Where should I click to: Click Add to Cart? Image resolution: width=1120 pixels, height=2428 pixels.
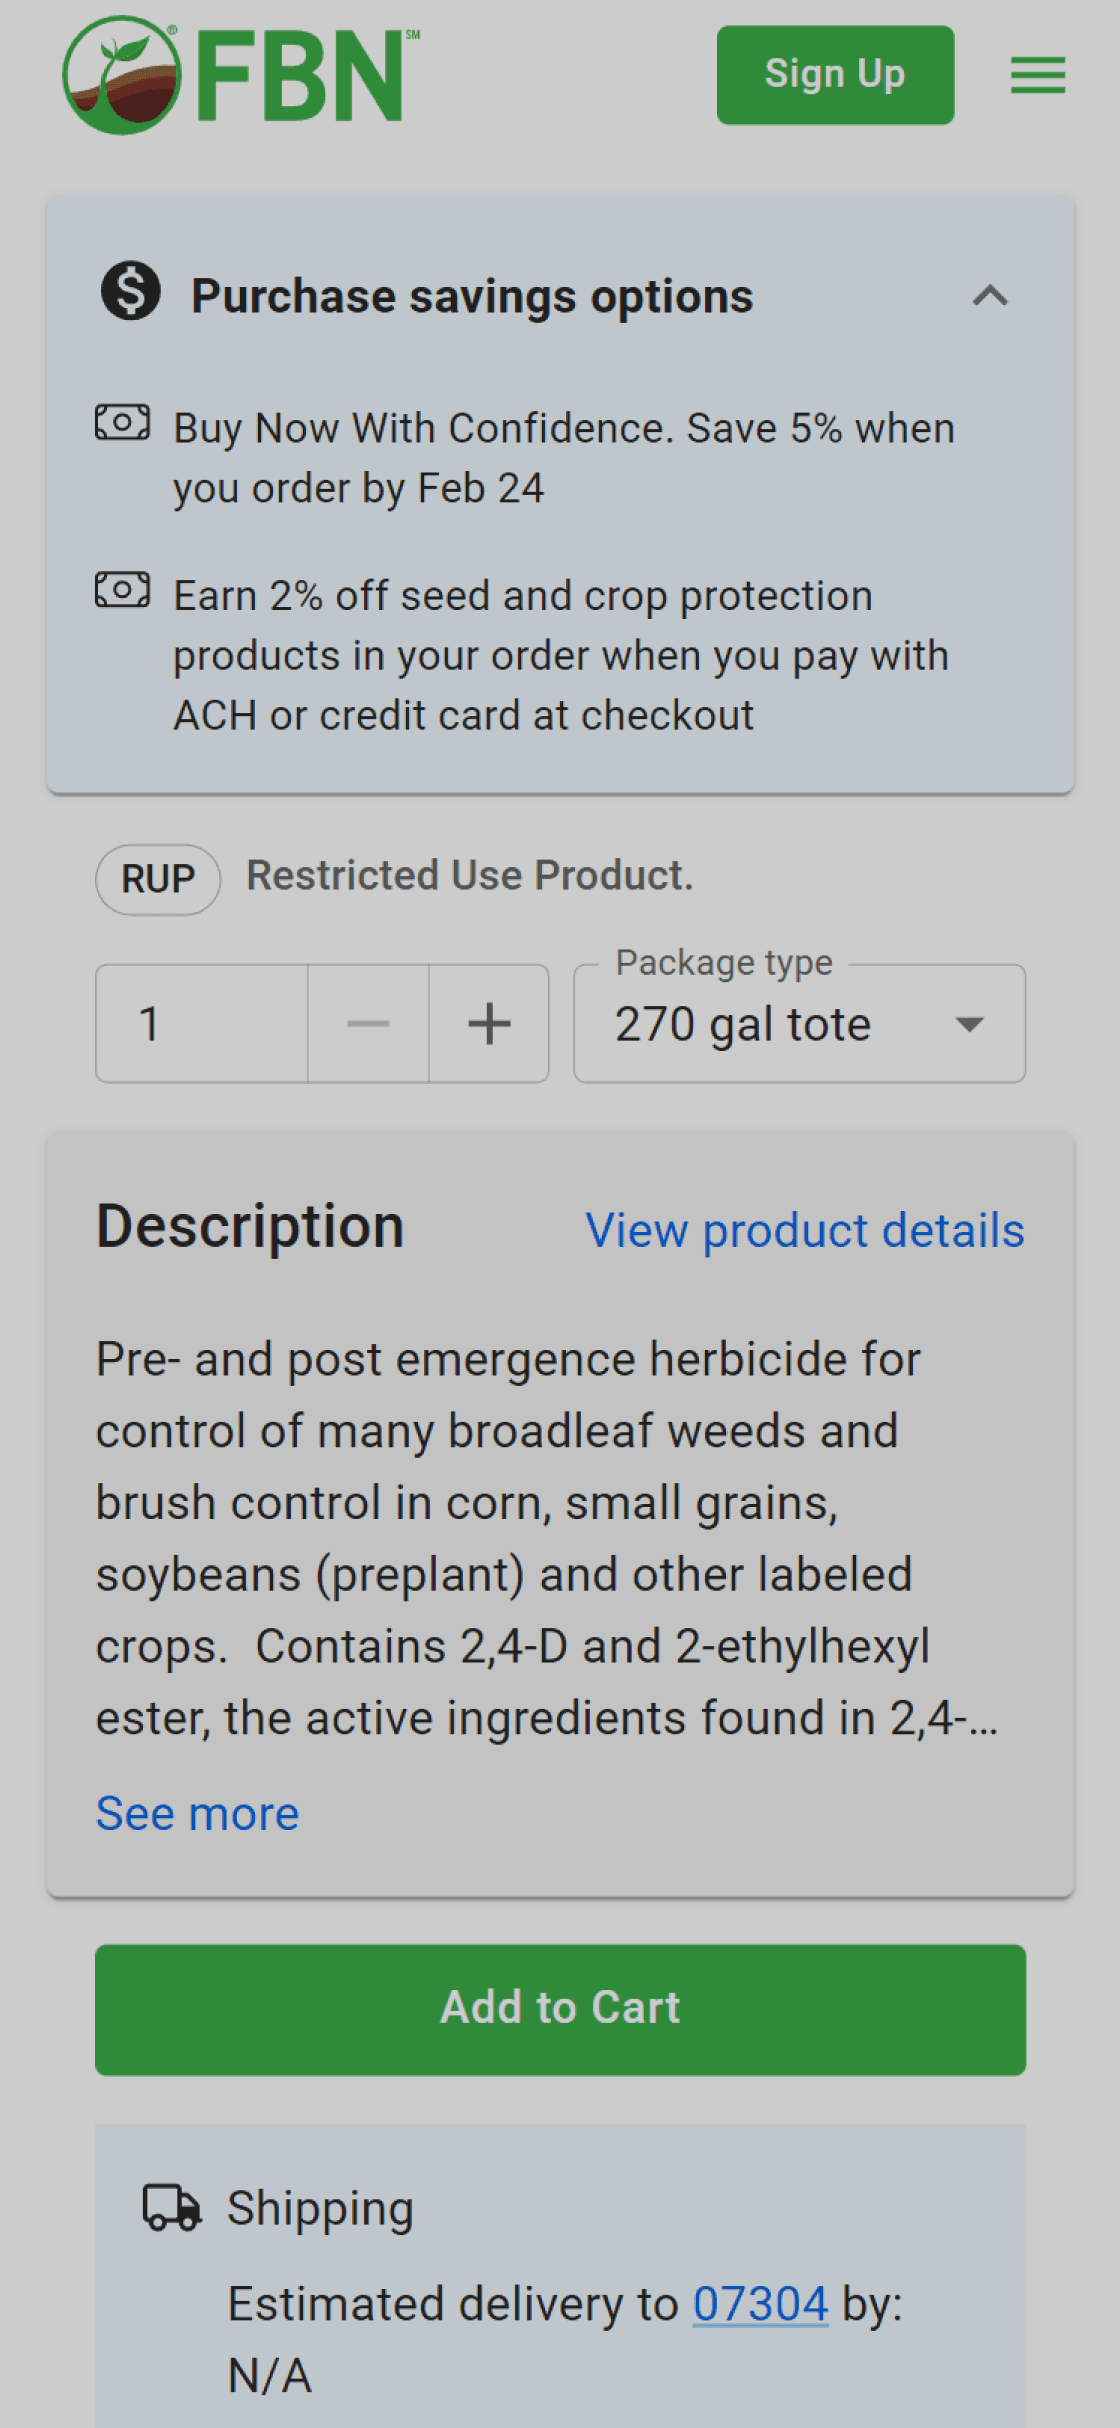pos(560,2009)
